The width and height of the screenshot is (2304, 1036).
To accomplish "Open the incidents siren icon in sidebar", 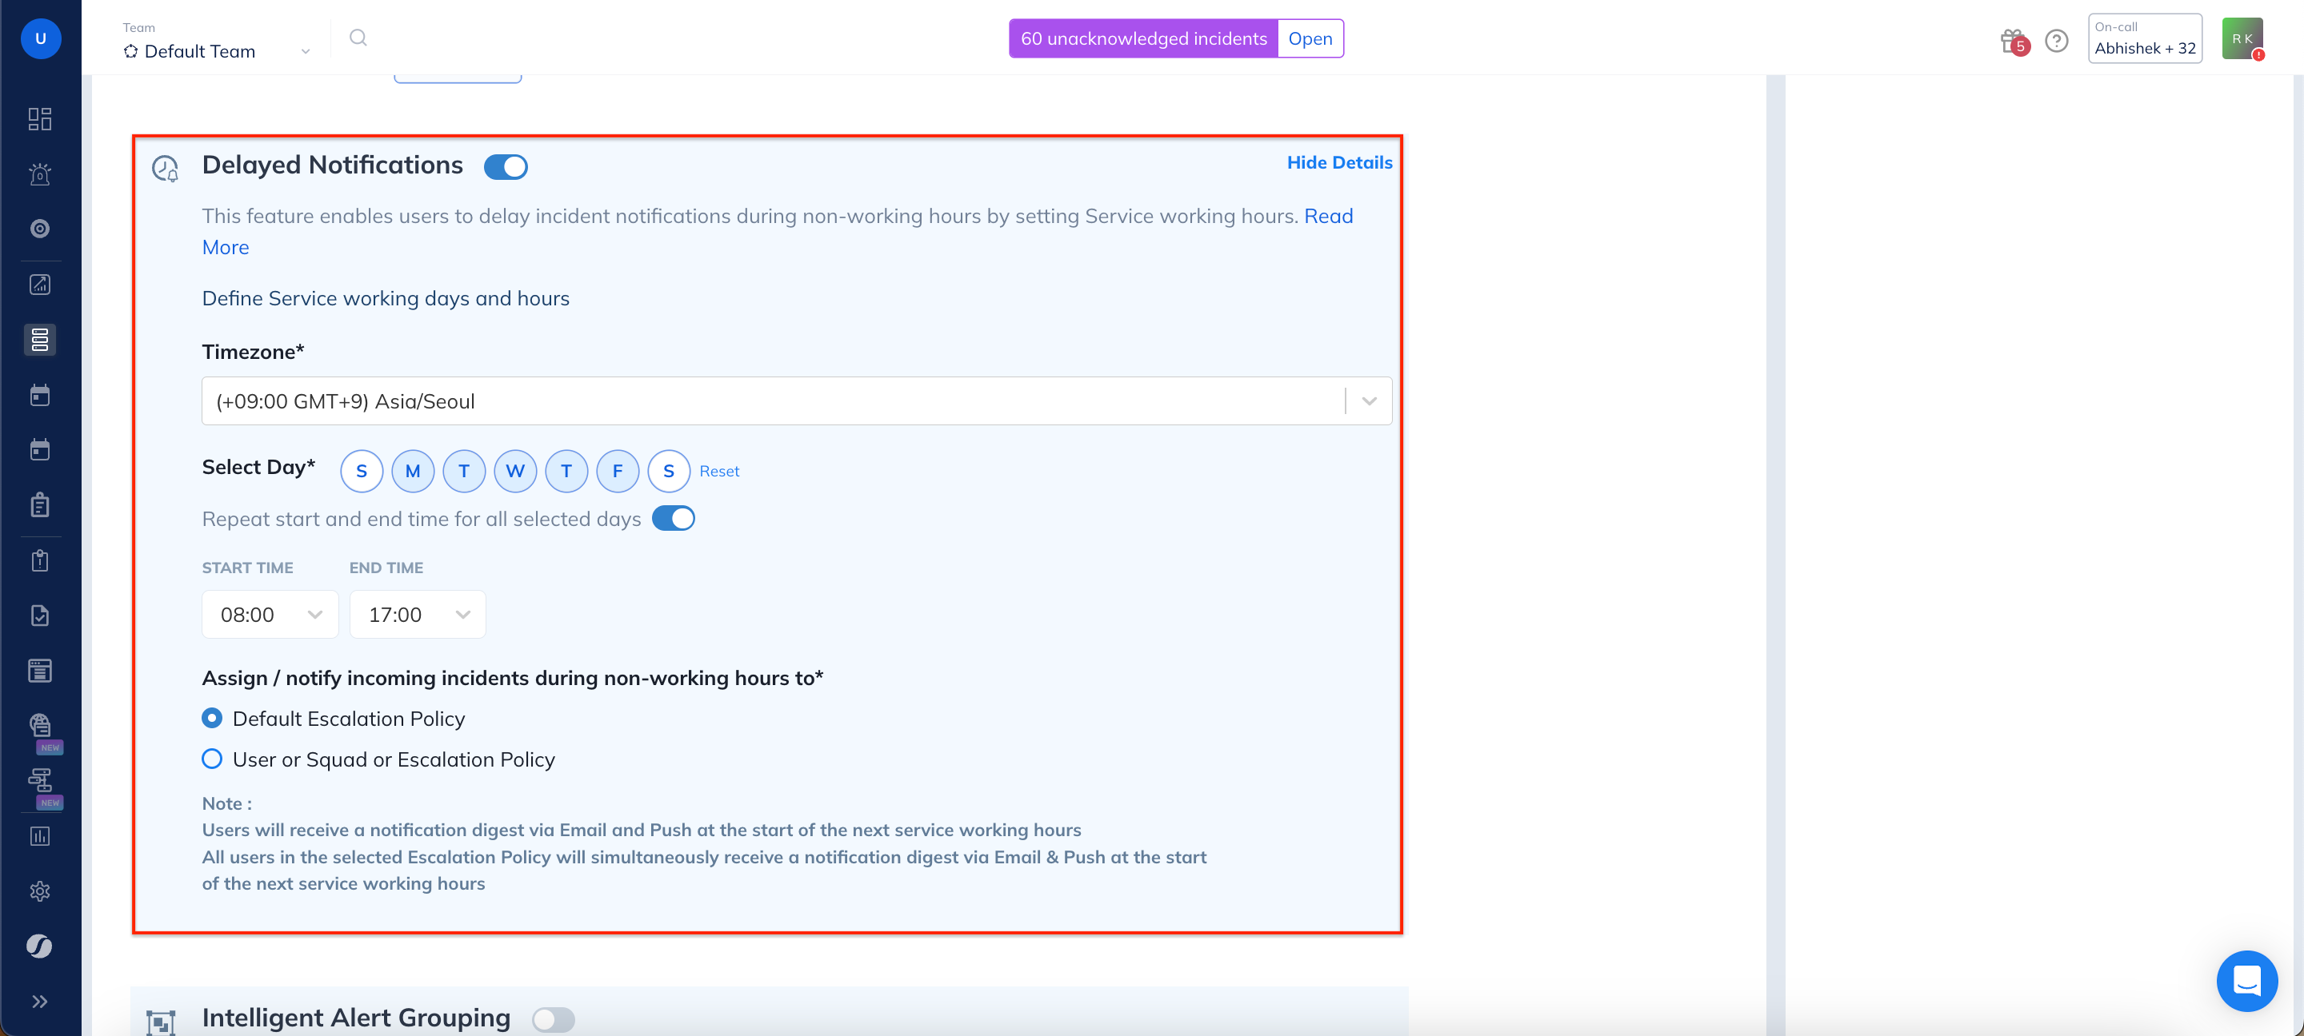I will 40,174.
